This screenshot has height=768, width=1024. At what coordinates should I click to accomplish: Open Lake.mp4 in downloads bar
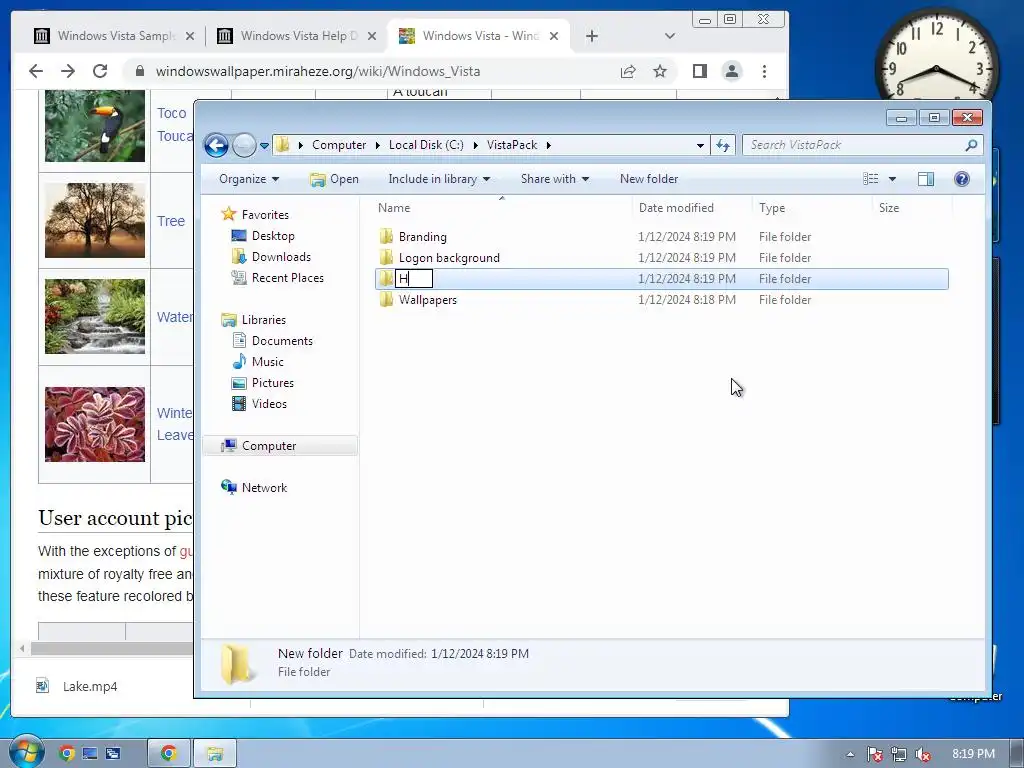tap(77, 686)
